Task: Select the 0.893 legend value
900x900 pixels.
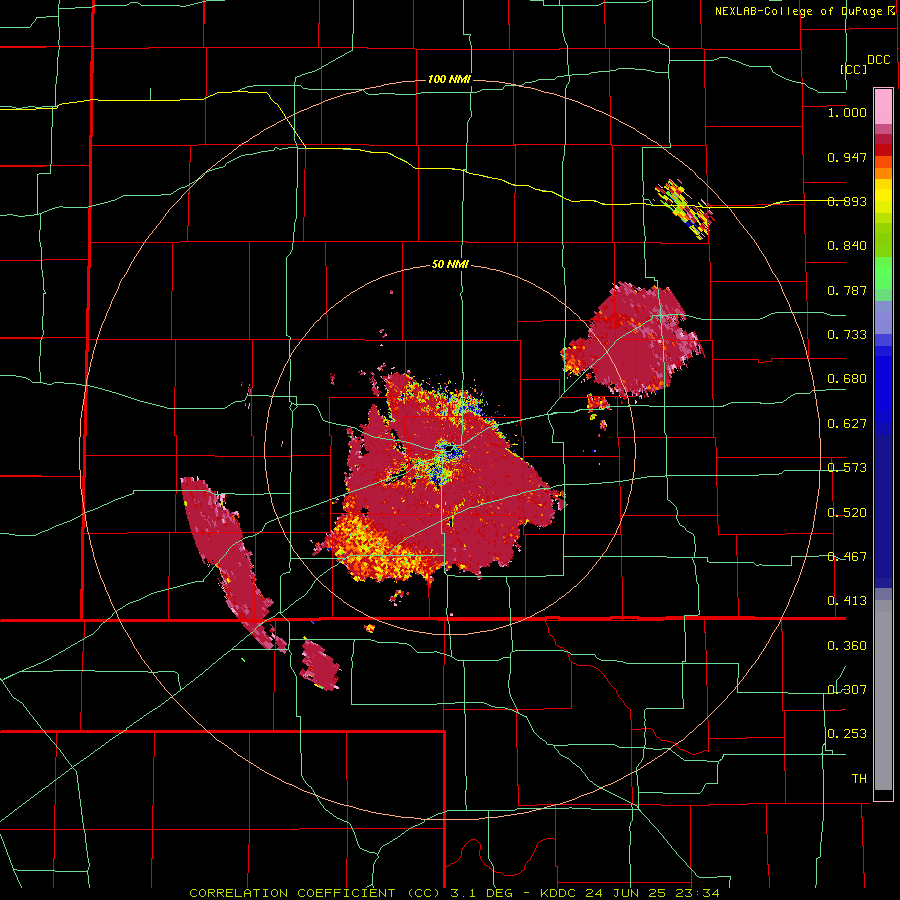Action: point(847,201)
